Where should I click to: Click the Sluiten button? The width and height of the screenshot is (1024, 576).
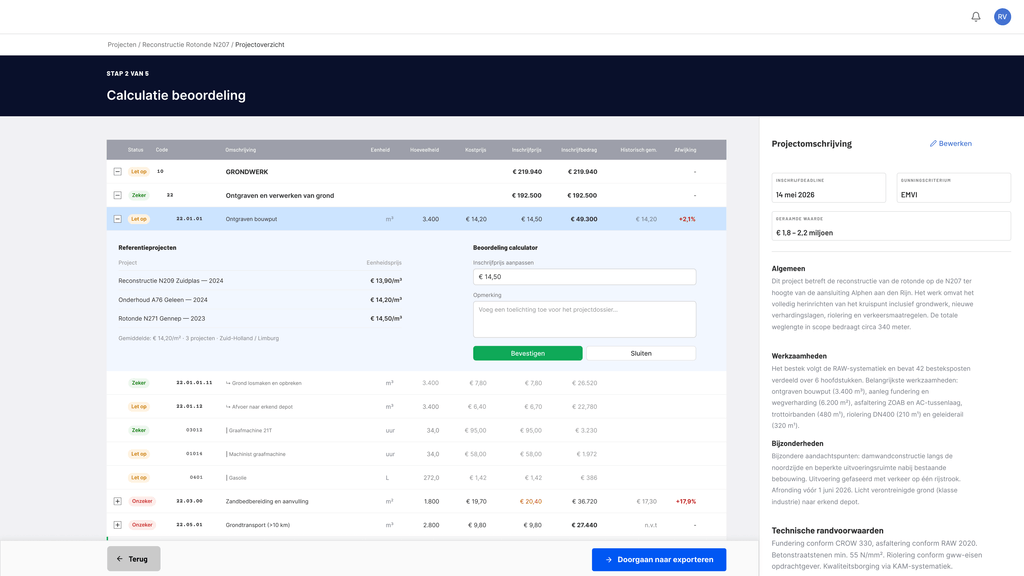(641, 353)
